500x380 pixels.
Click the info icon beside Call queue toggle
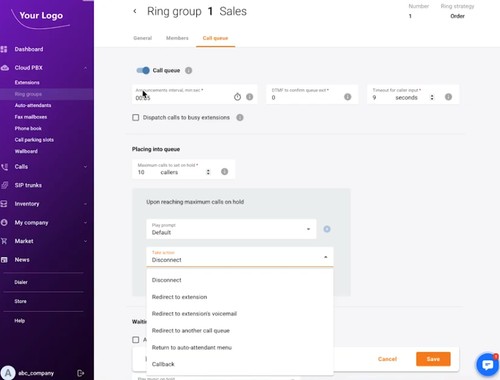coord(189,70)
